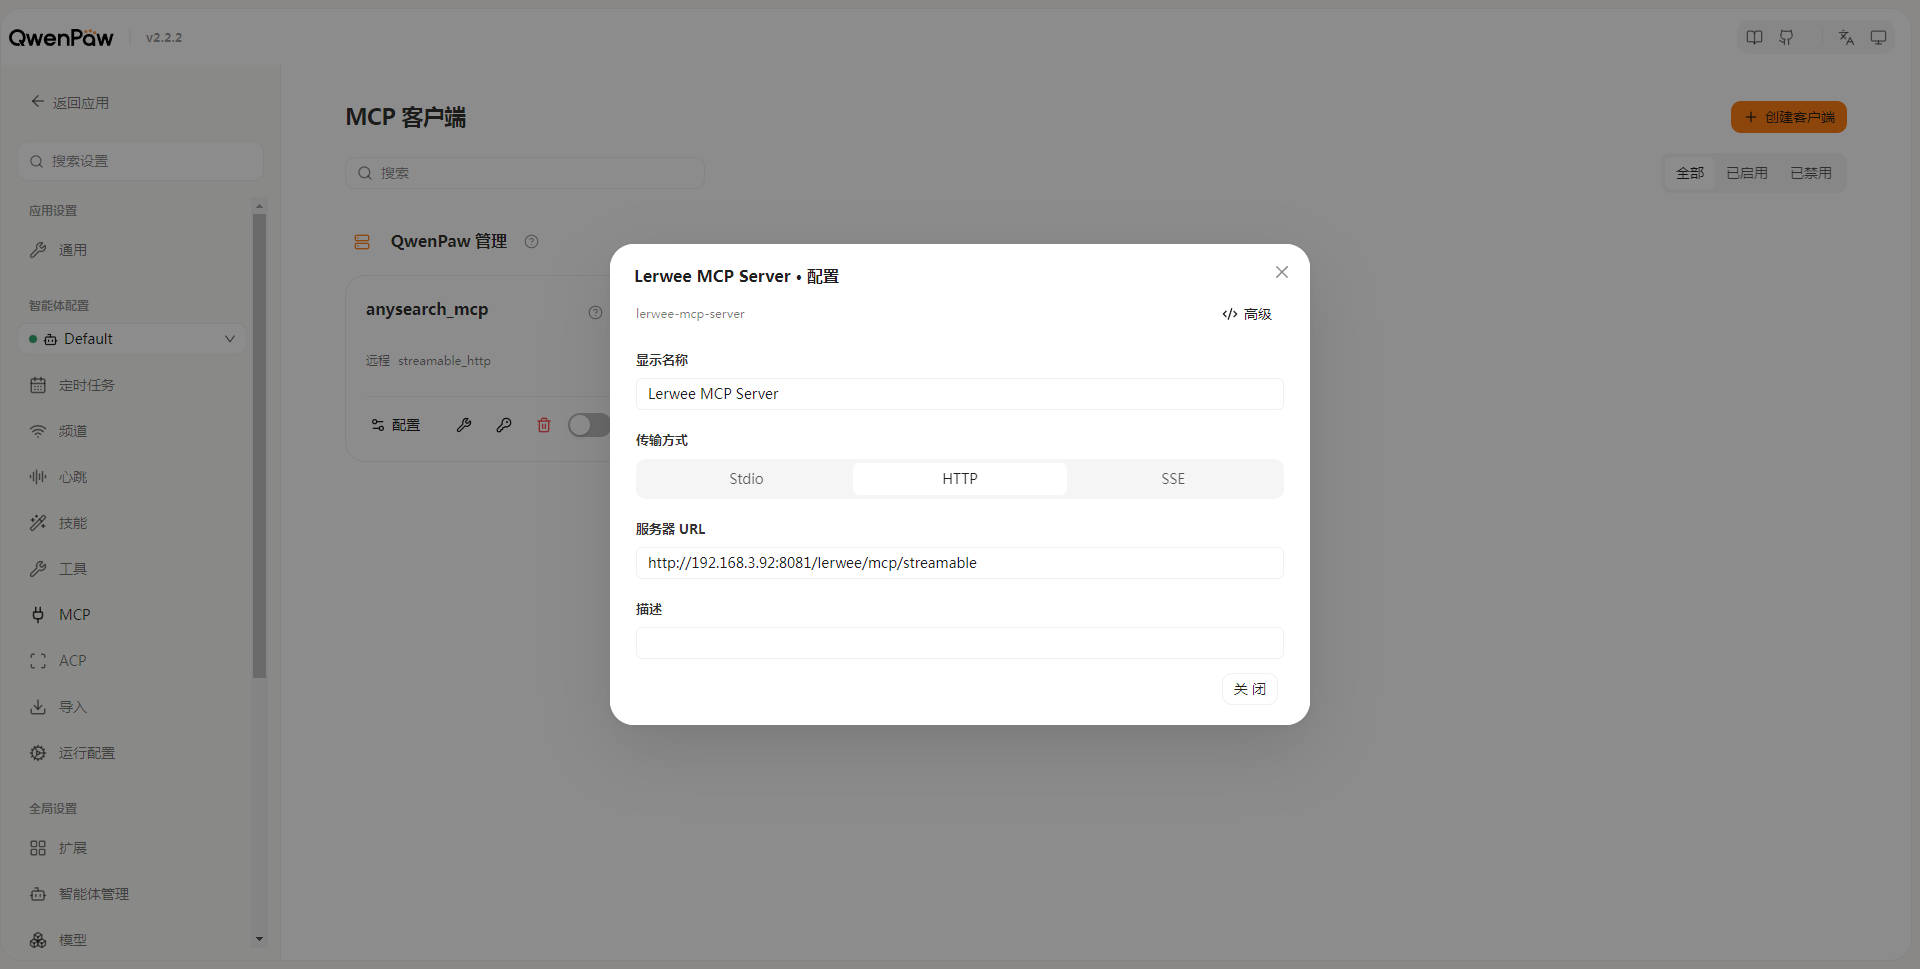Click the empty description (描述) field
The image size is (1920, 969).
coord(960,643)
